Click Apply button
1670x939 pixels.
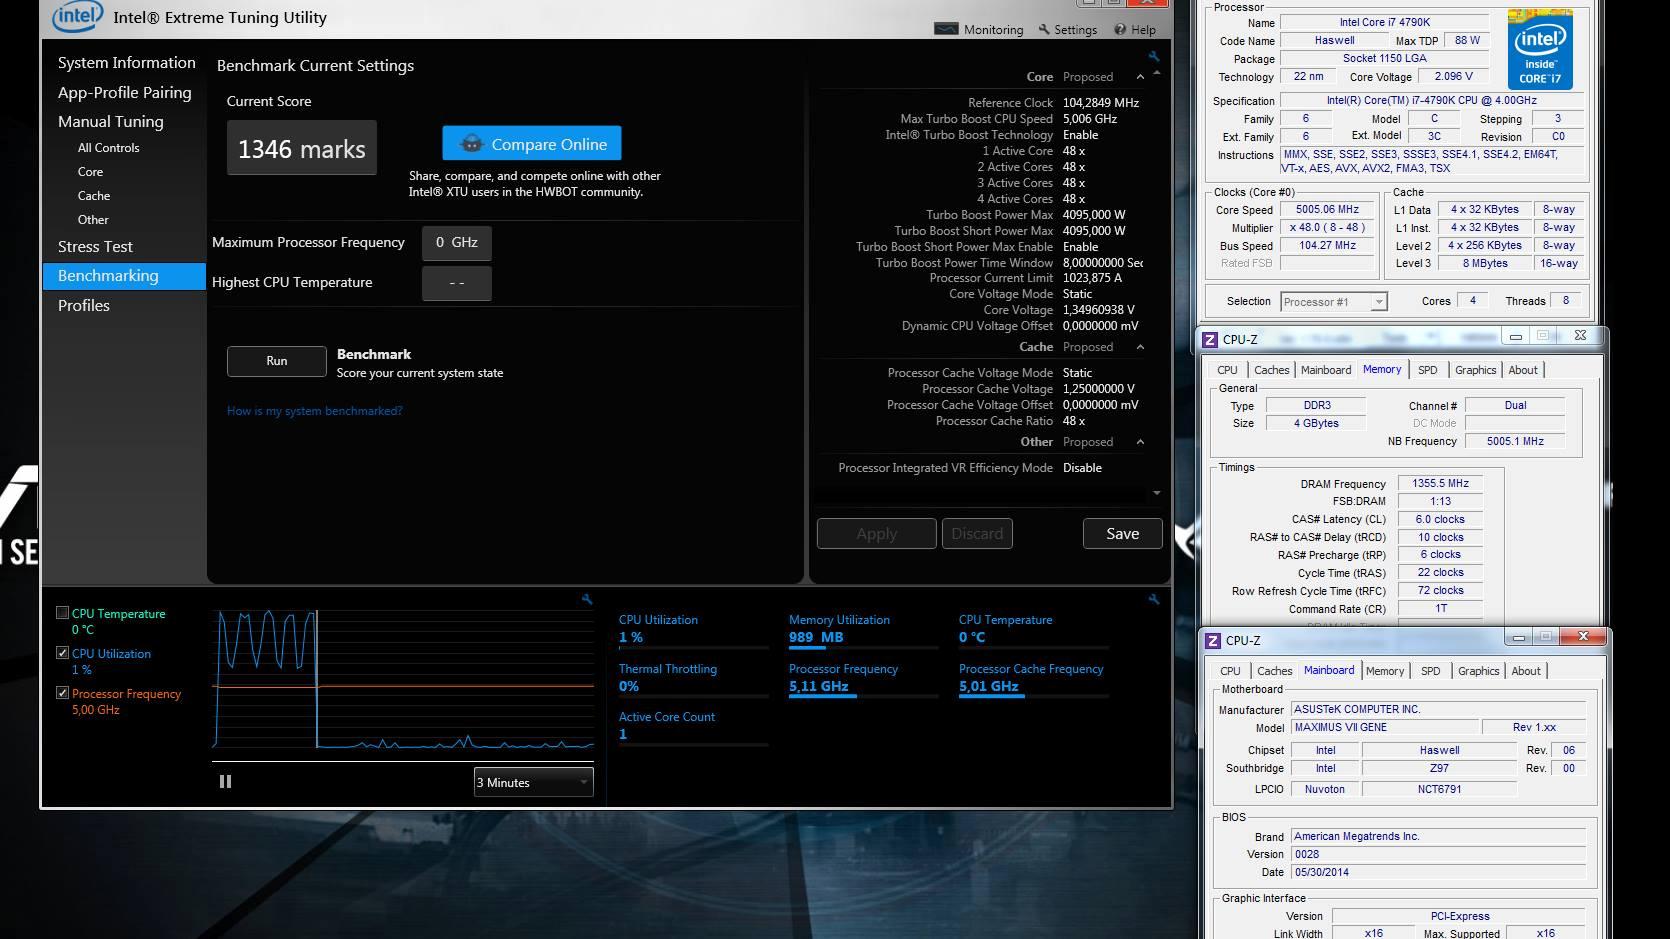click(876, 533)
